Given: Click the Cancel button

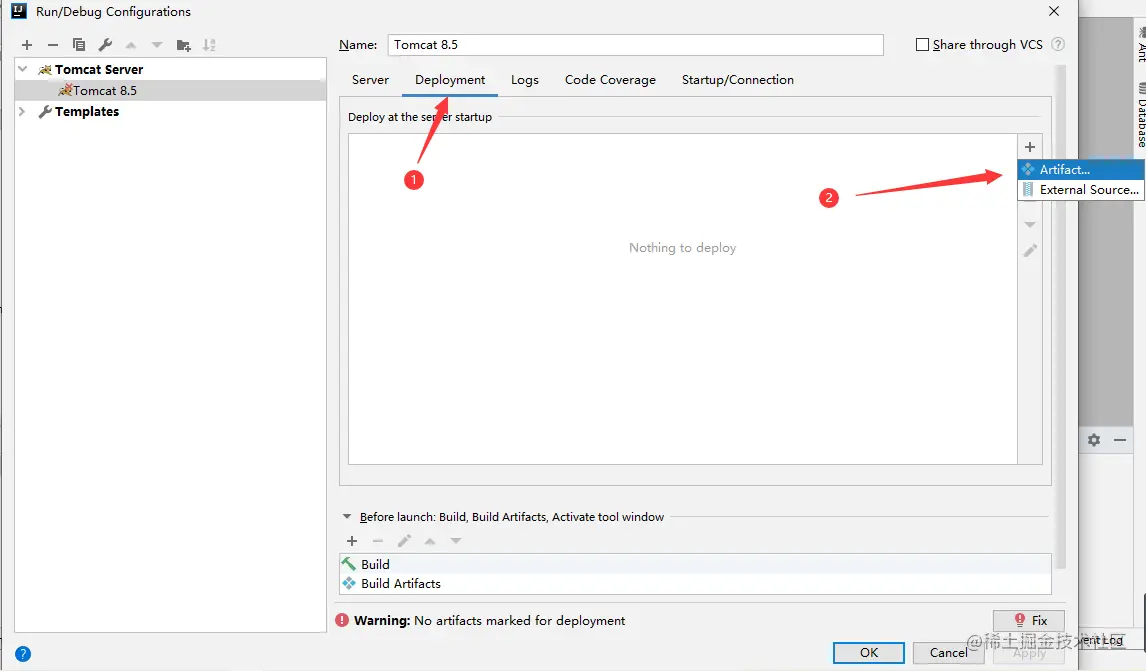Looking at the screenshot, I should pyautogui.click(x=949, y=653).
